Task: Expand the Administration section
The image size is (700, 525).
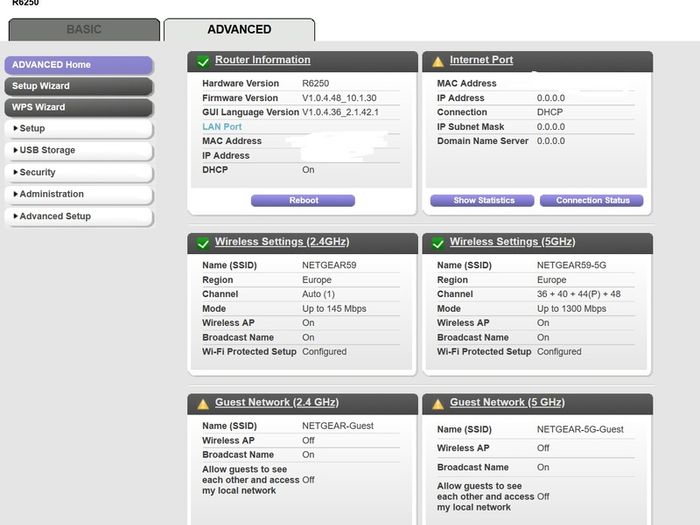Action: (79, 194)
